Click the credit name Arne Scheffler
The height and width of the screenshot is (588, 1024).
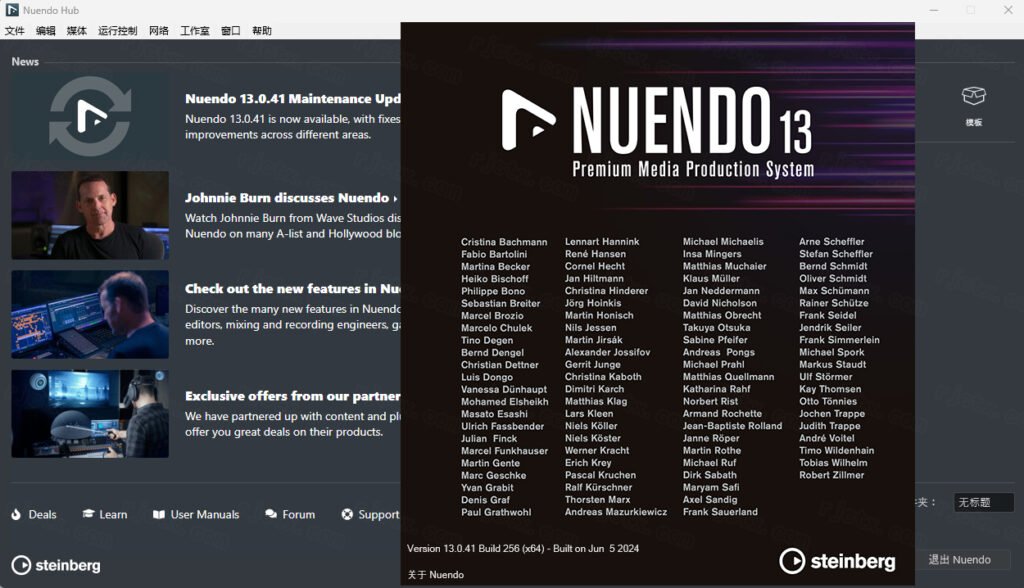pos(831,242)
